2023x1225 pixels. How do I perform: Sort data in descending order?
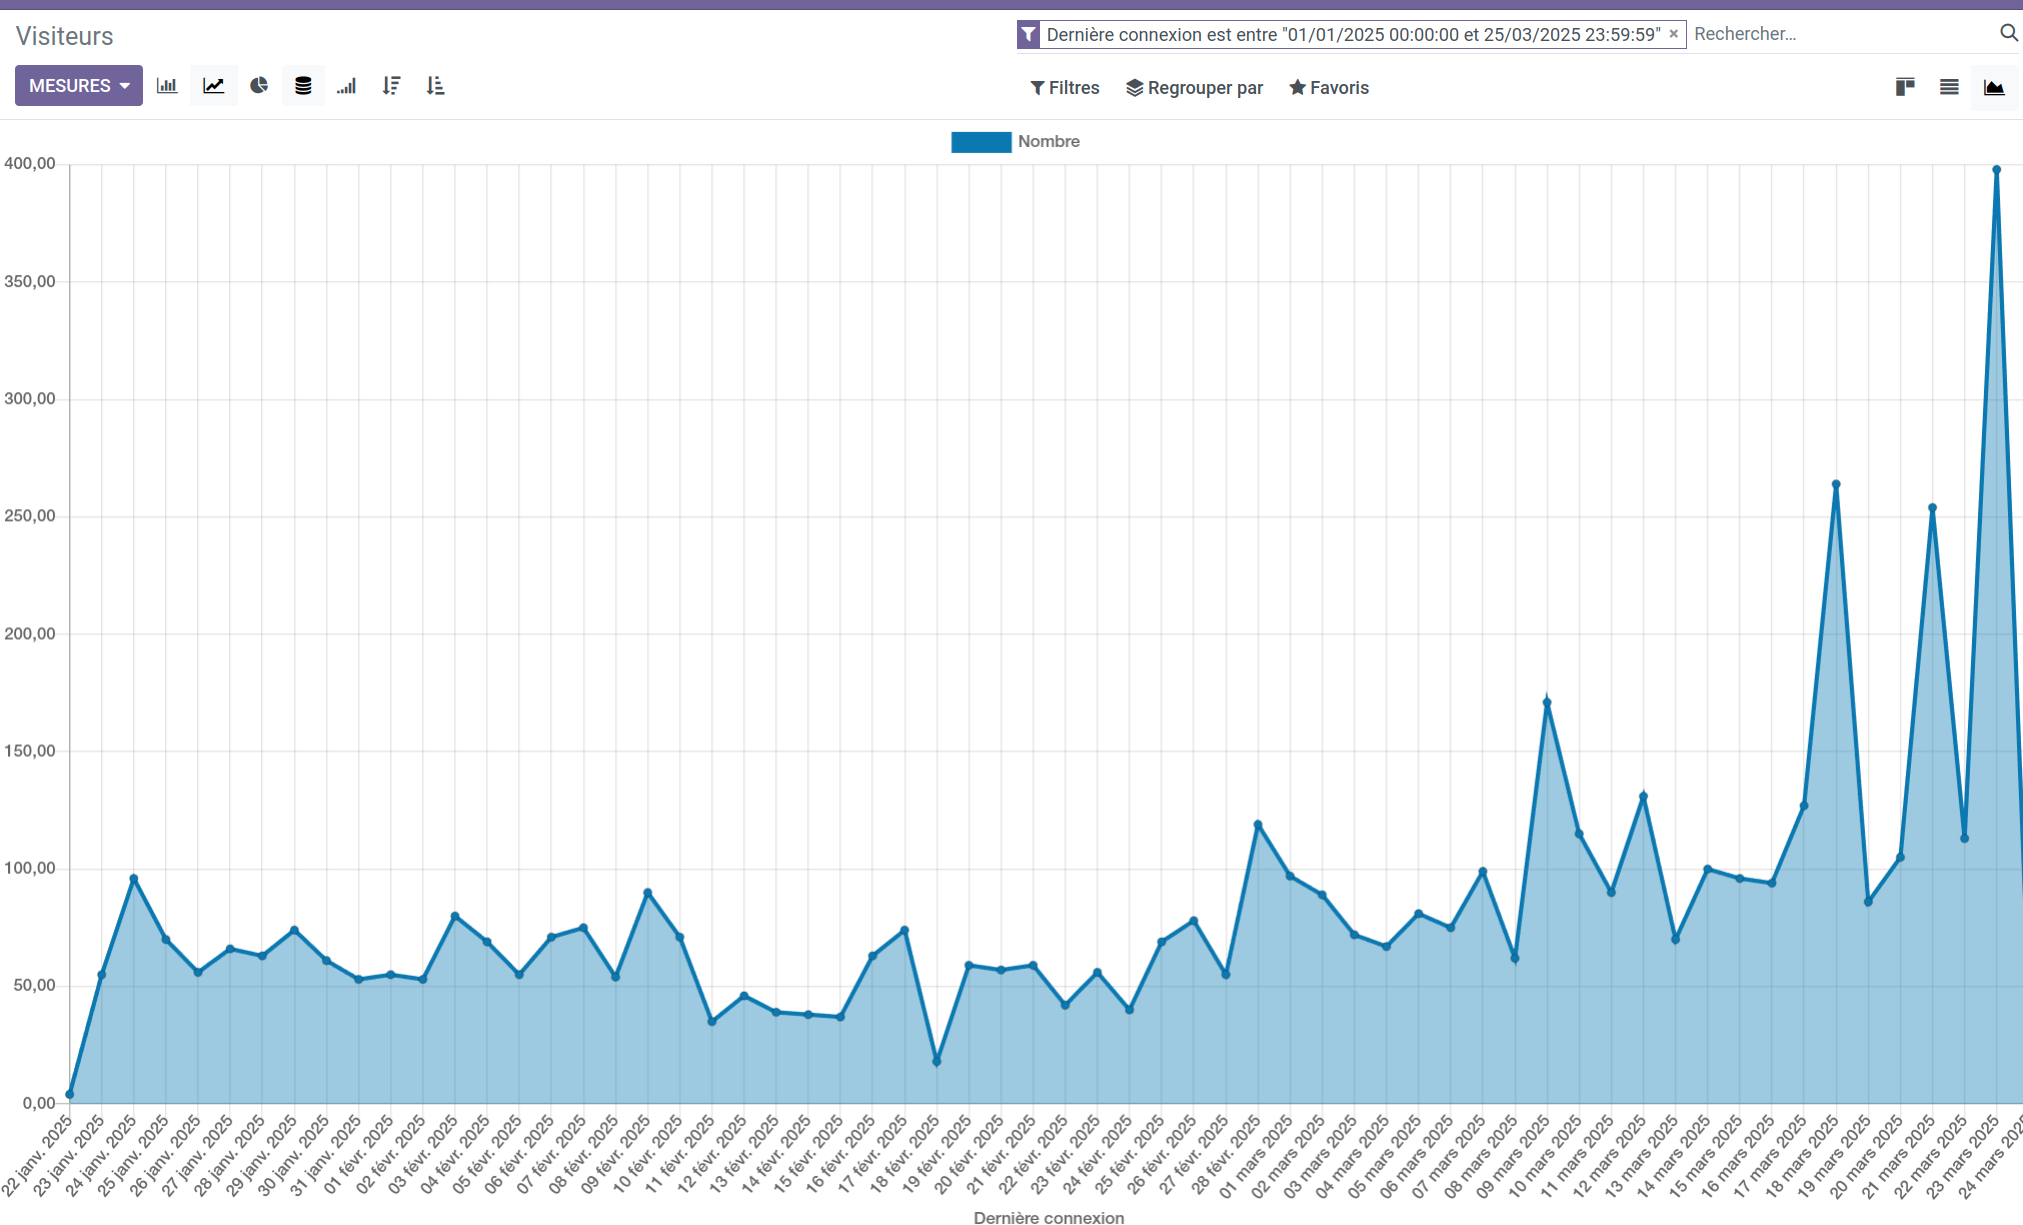pos(391,86)
